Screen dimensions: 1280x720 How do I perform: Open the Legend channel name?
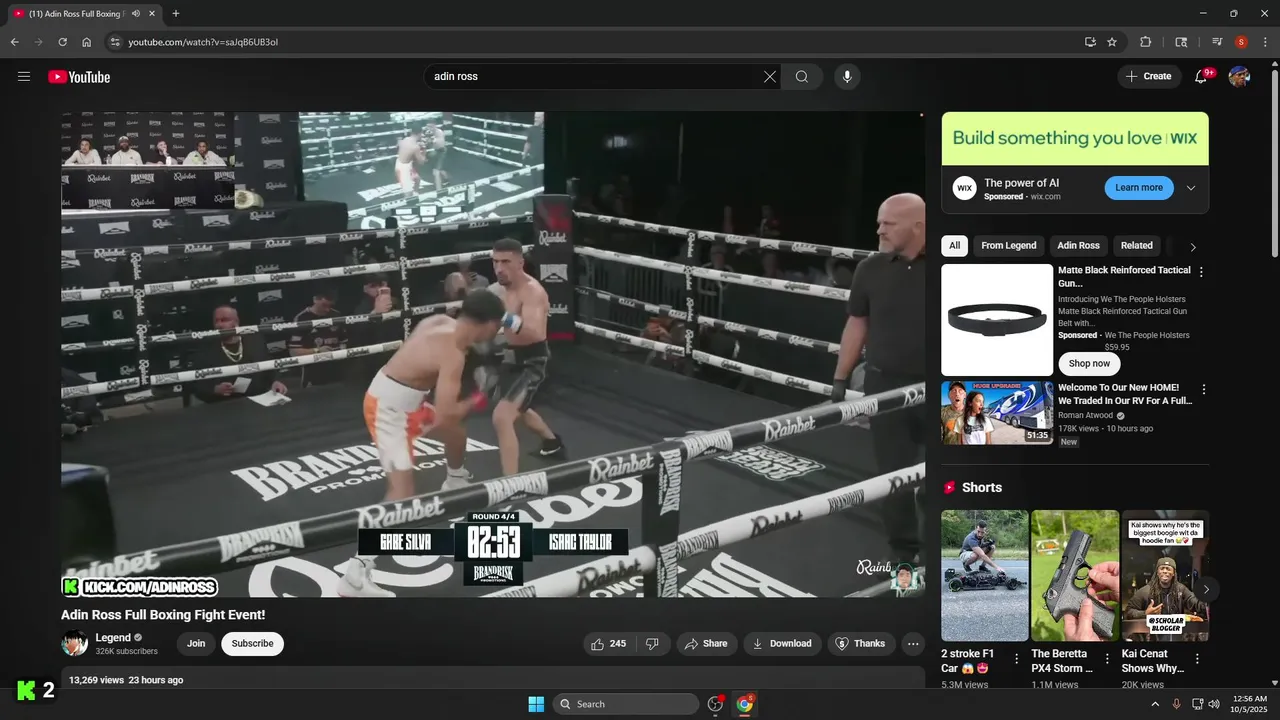tap(113, 638)
